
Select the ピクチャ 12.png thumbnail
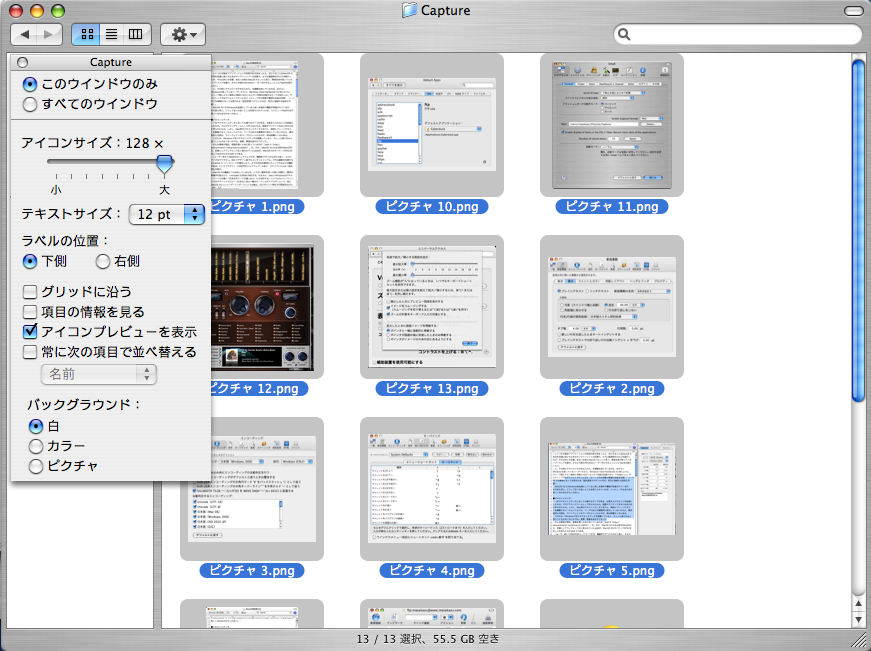point(267,307)
